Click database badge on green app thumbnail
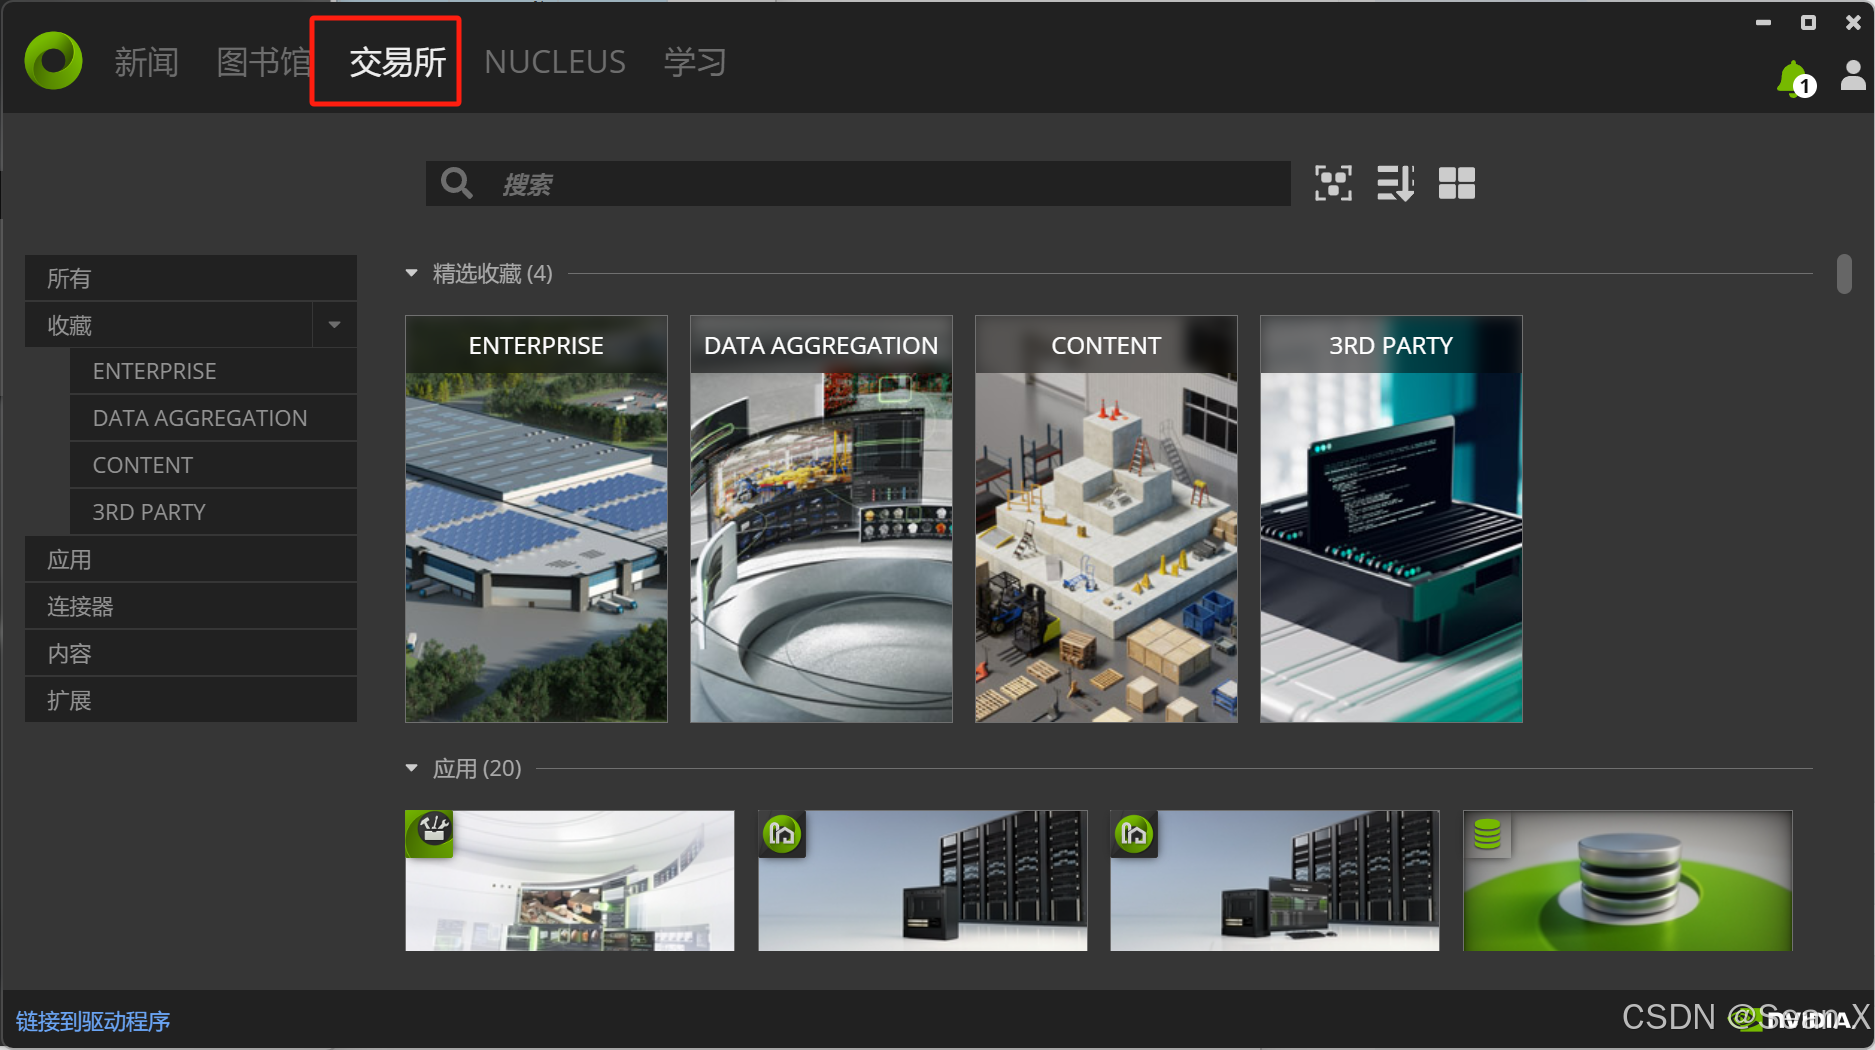The height and width of the screenshot is (1050, 1875). 1487,833
